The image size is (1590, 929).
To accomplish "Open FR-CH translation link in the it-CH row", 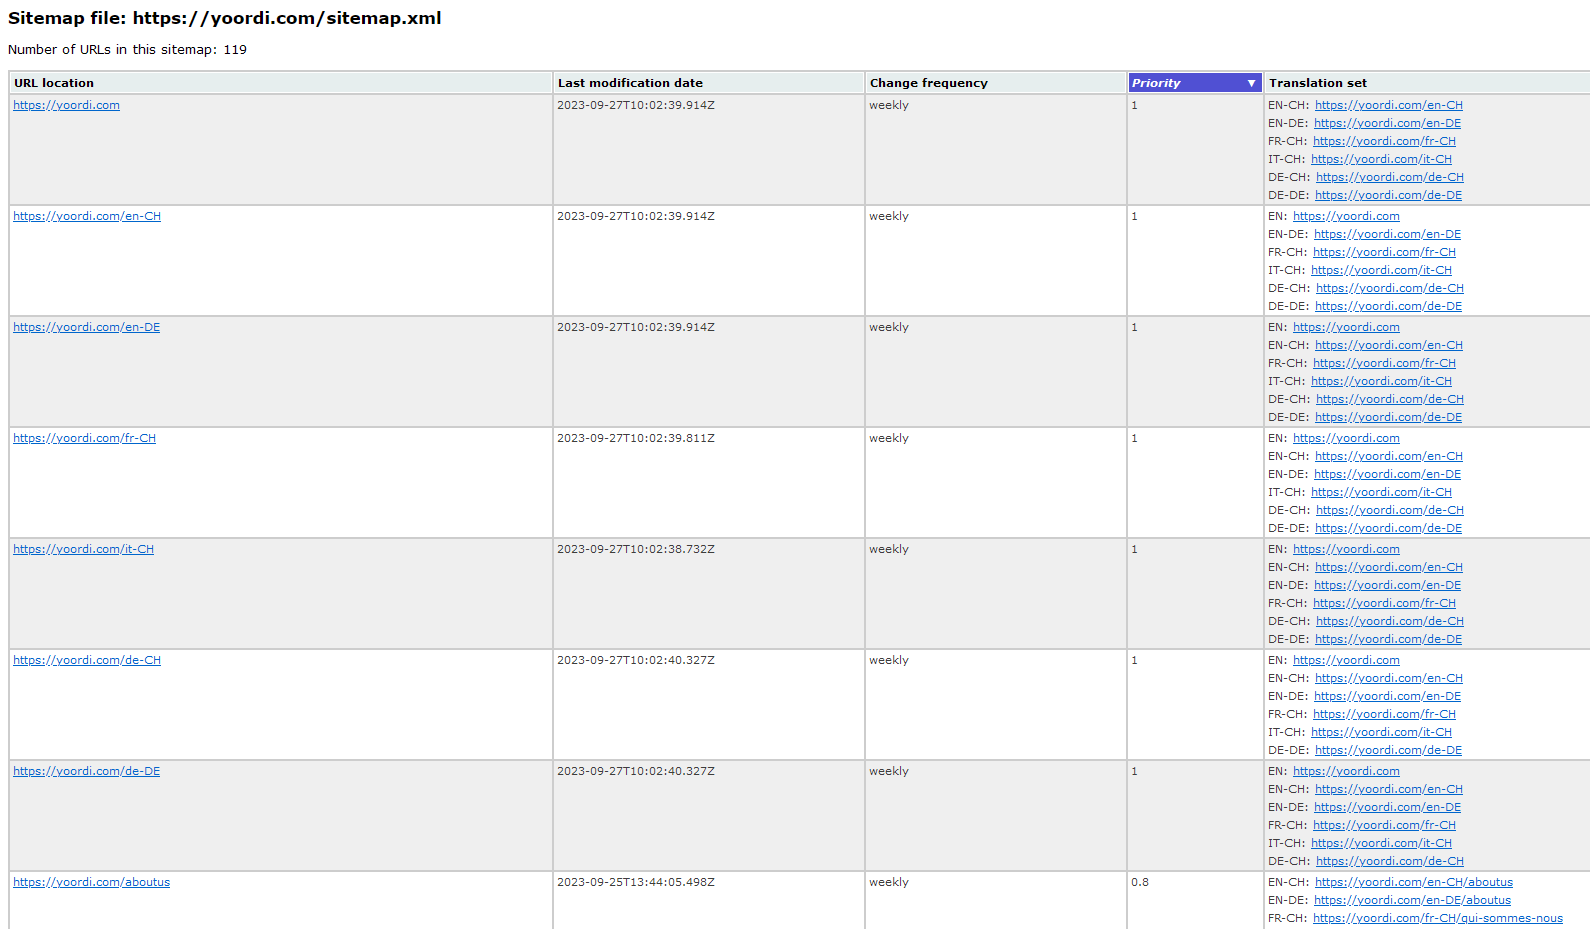I will pos(1384,603).
